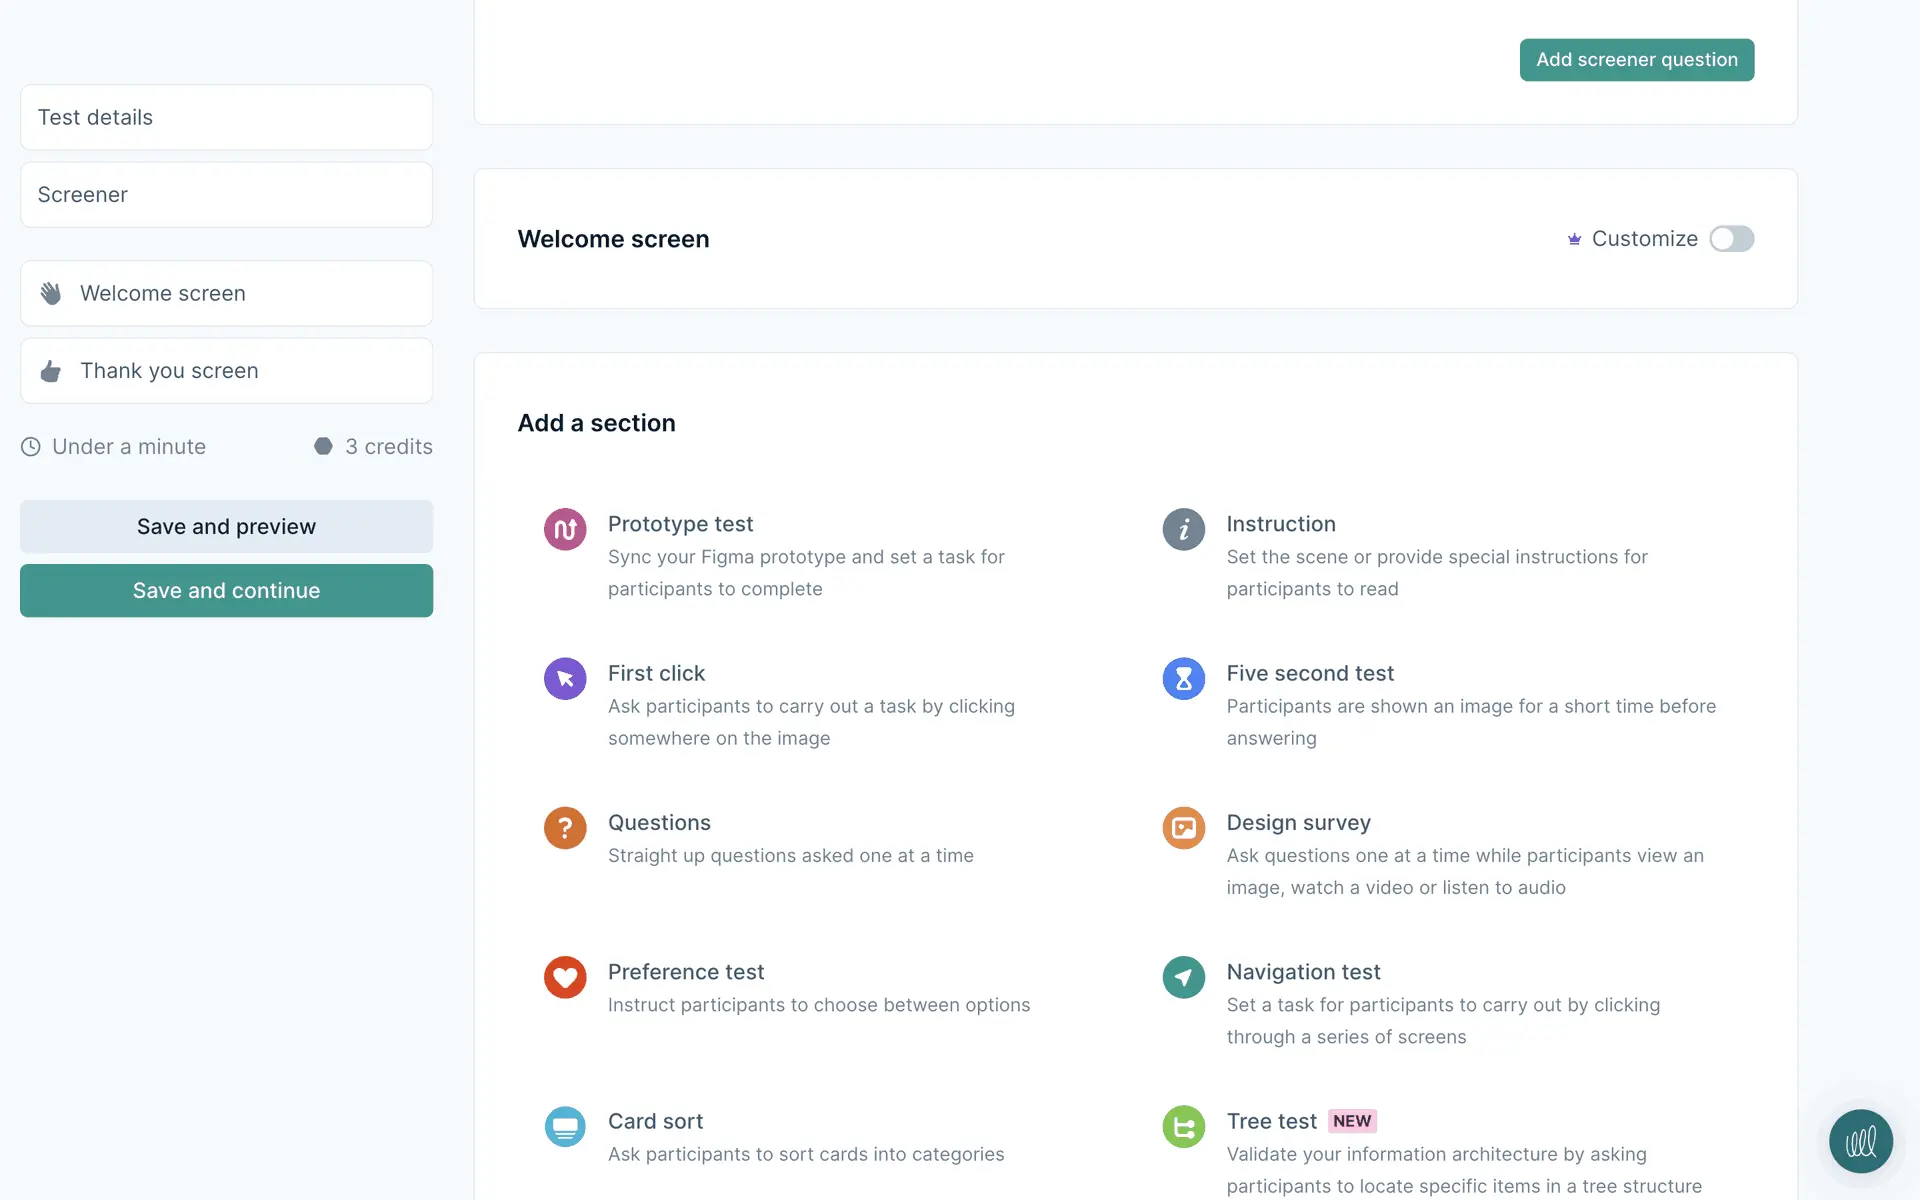Click the Five second test hourglass icon

(x=1183, y=679)
